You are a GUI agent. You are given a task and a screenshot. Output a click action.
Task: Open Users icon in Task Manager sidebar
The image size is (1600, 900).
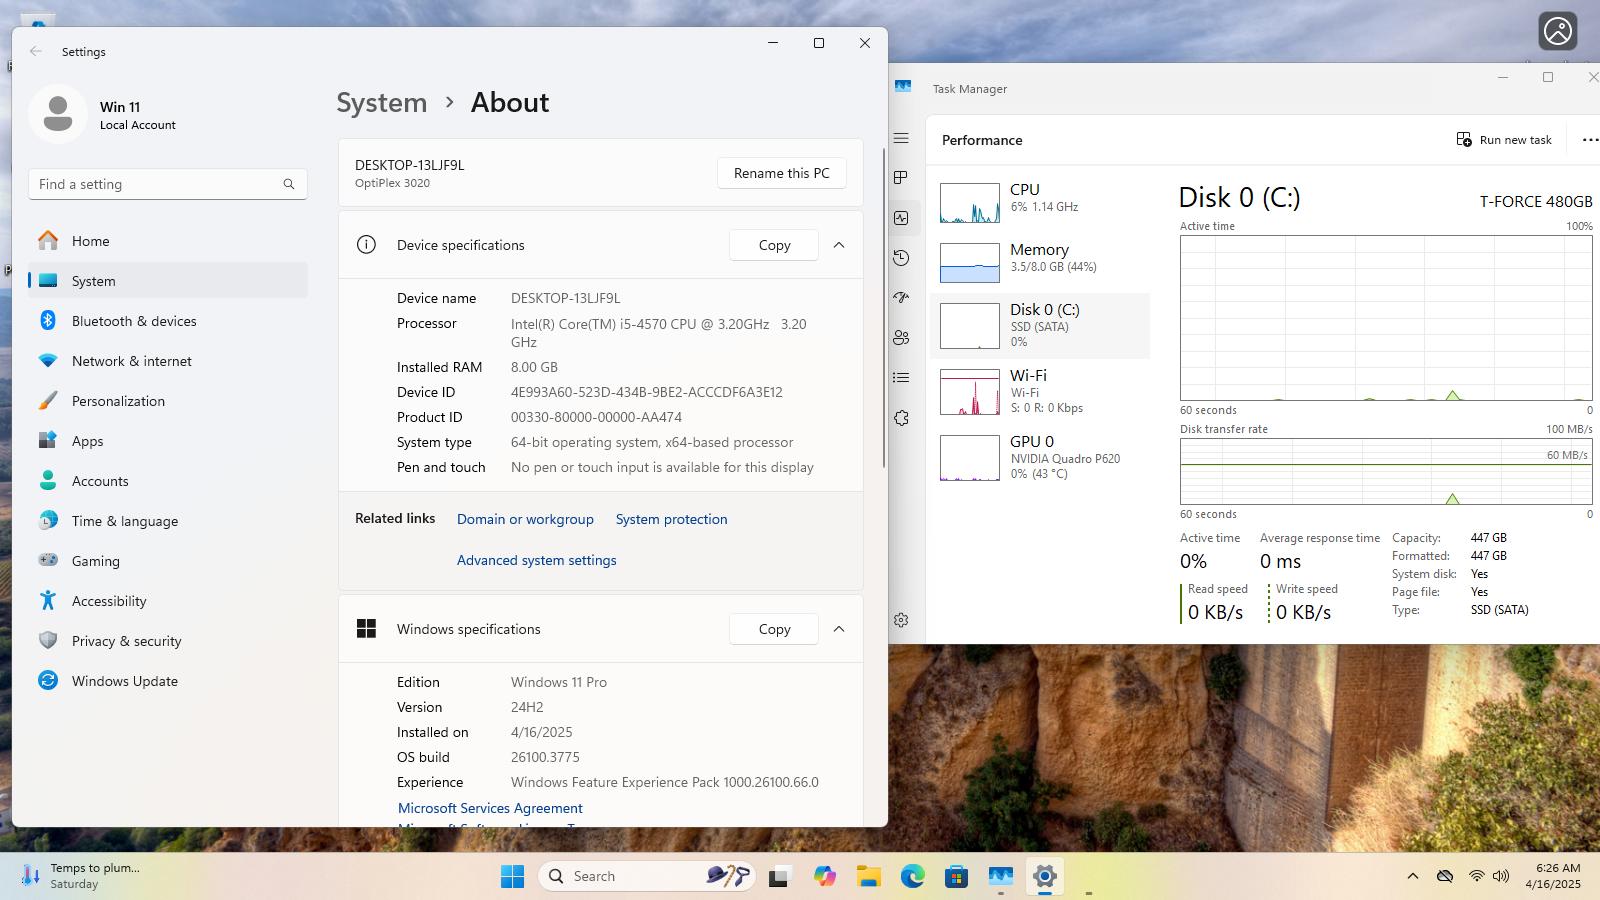click(x=901, y=338)
